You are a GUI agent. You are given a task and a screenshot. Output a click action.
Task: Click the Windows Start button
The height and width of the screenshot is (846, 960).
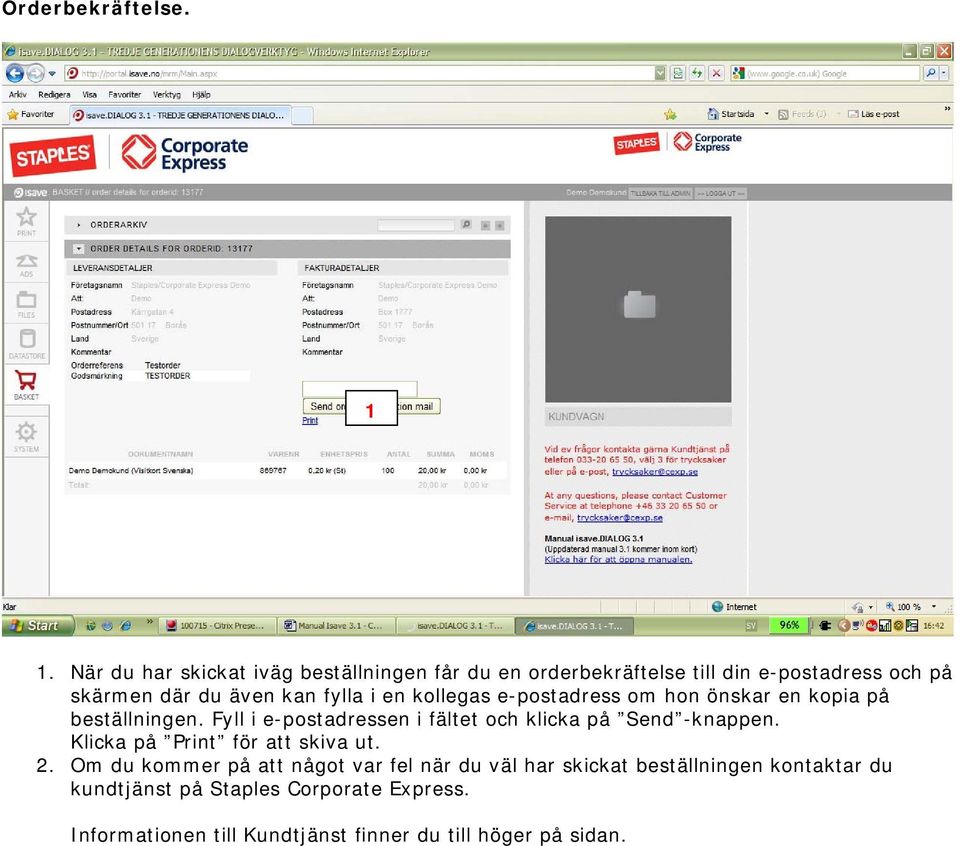tap(38, 626)
